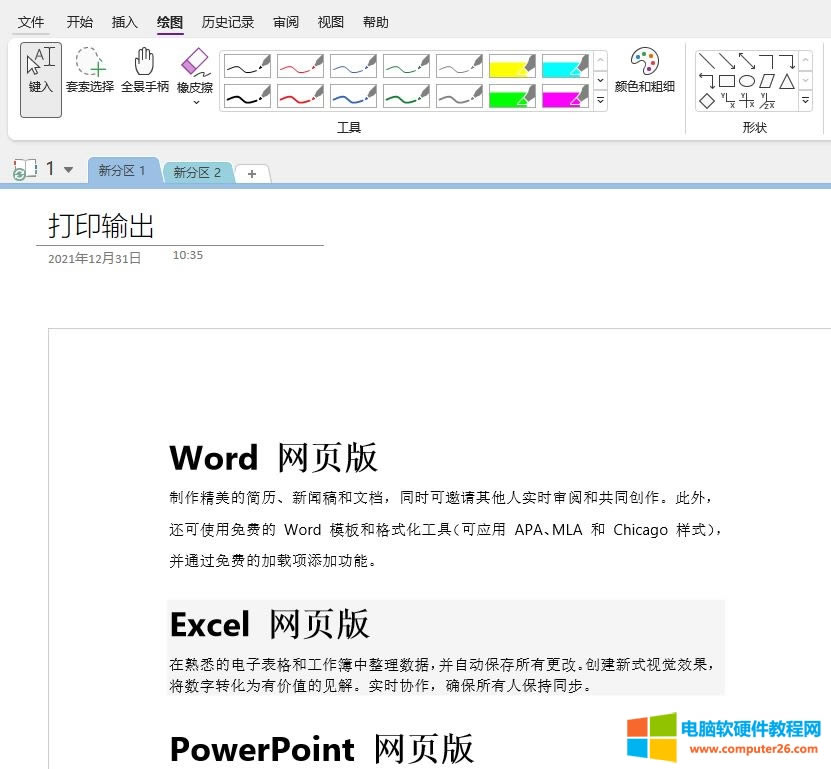The height and width of the screenshot is (769, 831).
Task: Expand the Eraser dropdown arrow
Action: (x=195, y=102)
